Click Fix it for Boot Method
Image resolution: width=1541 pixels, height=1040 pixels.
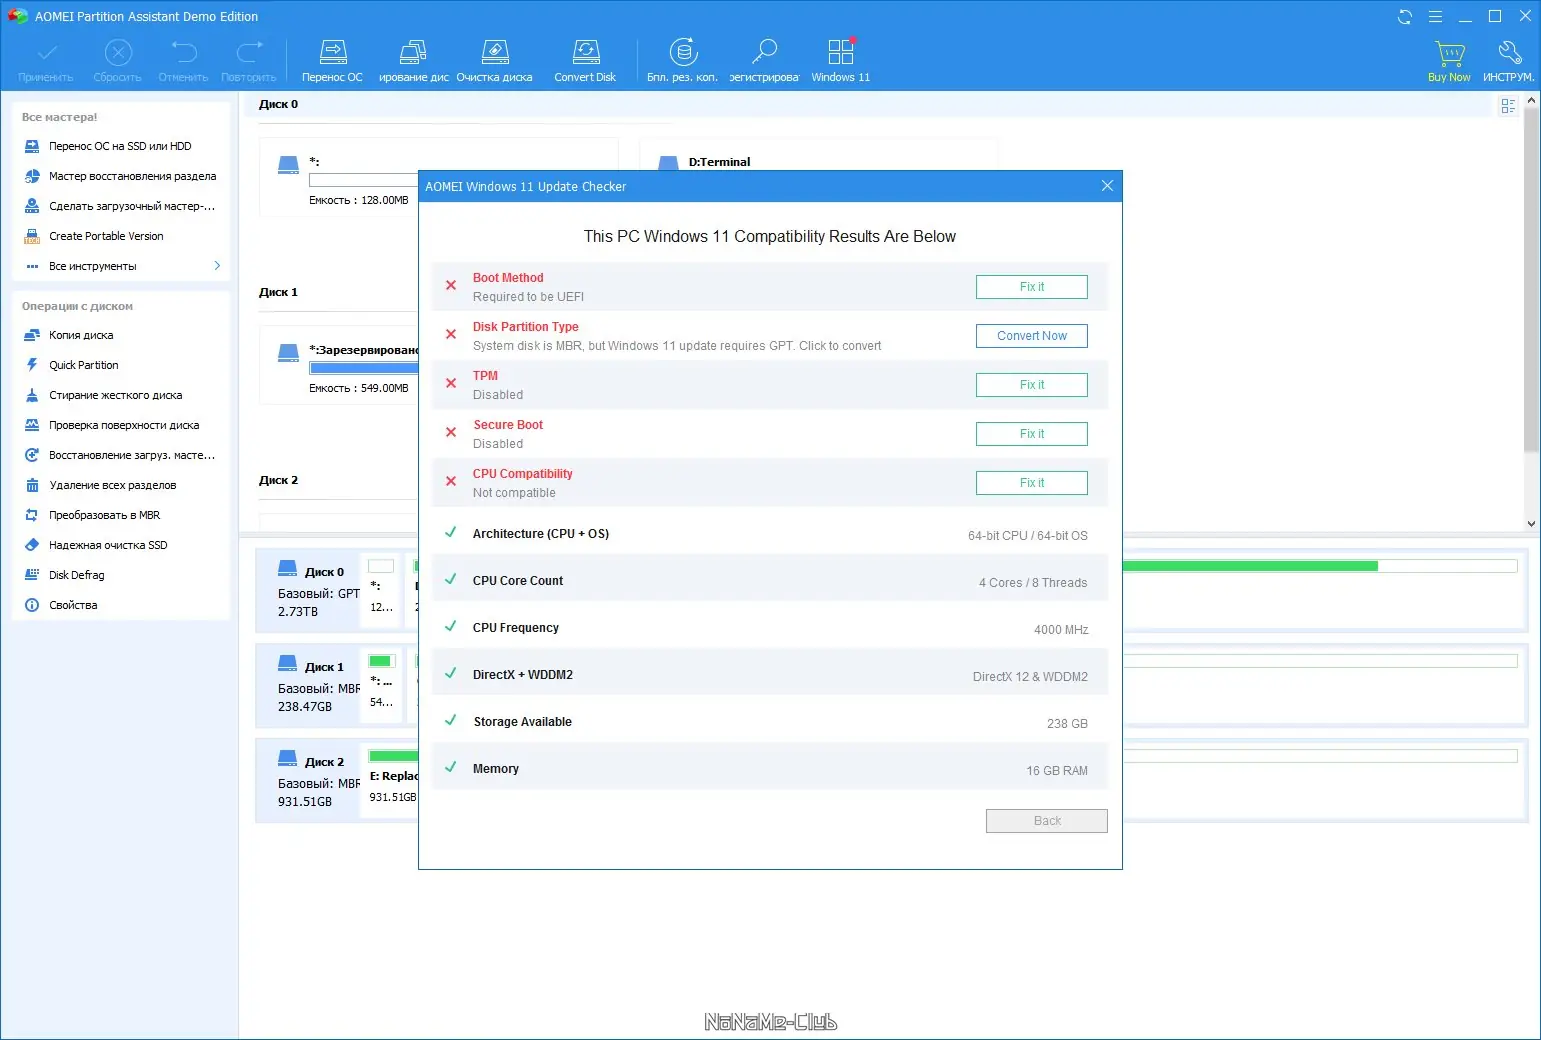(1031, 287)
